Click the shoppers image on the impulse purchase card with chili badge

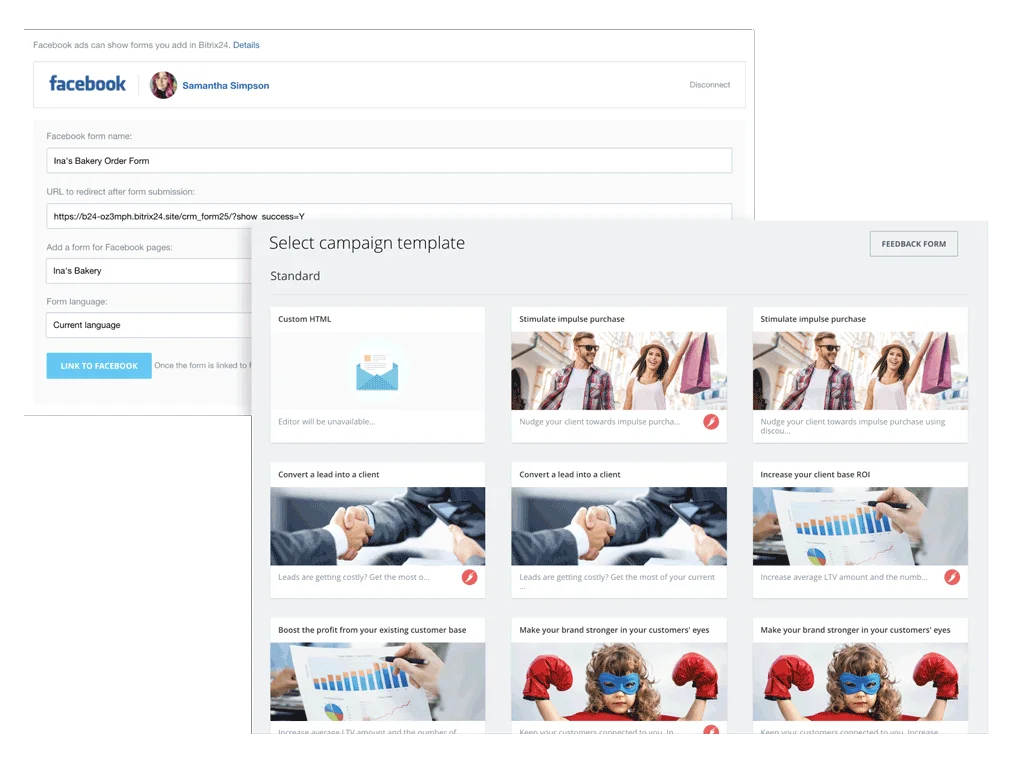(619, 371)
